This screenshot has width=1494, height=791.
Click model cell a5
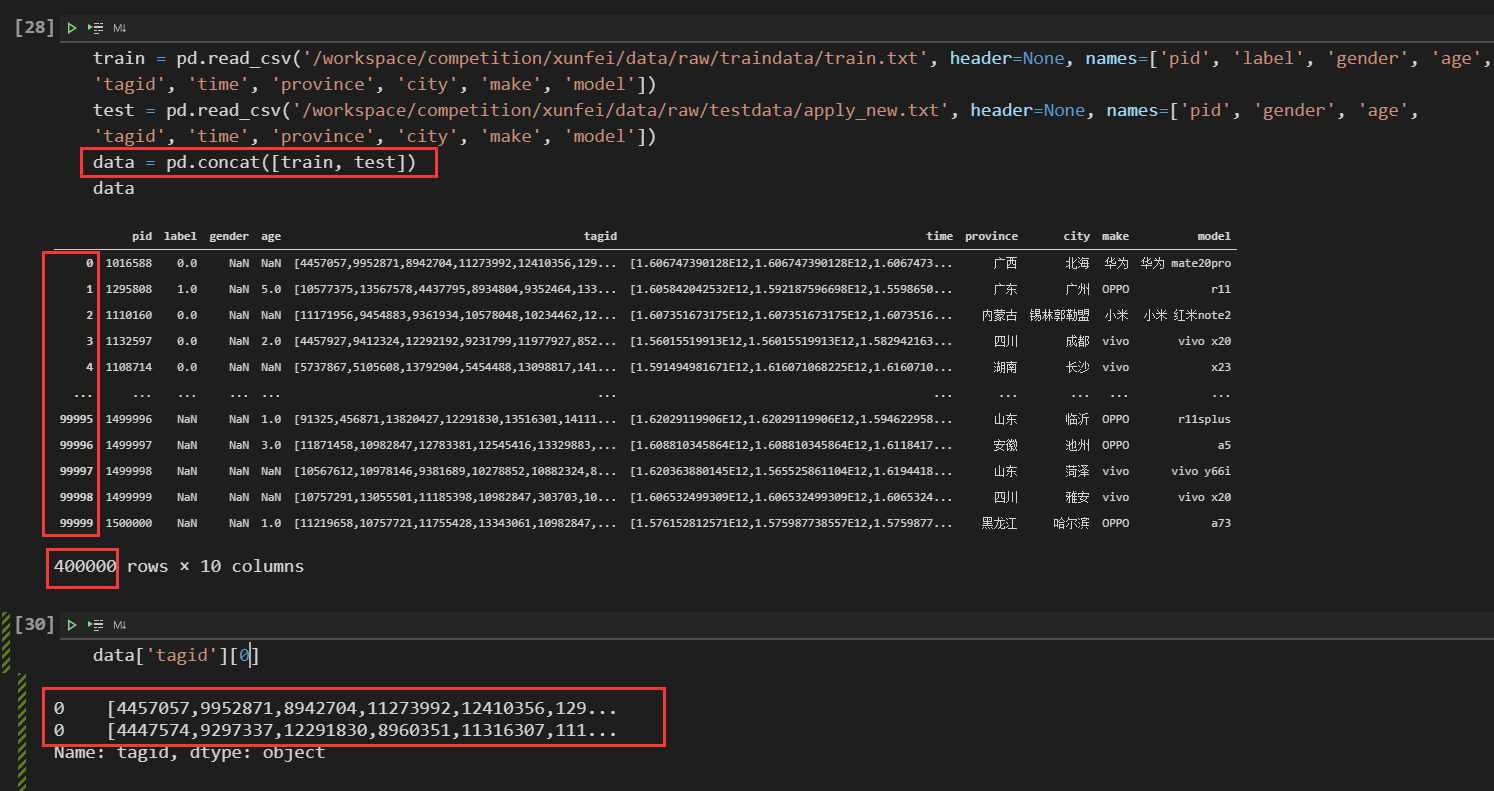pos(1225,445)
